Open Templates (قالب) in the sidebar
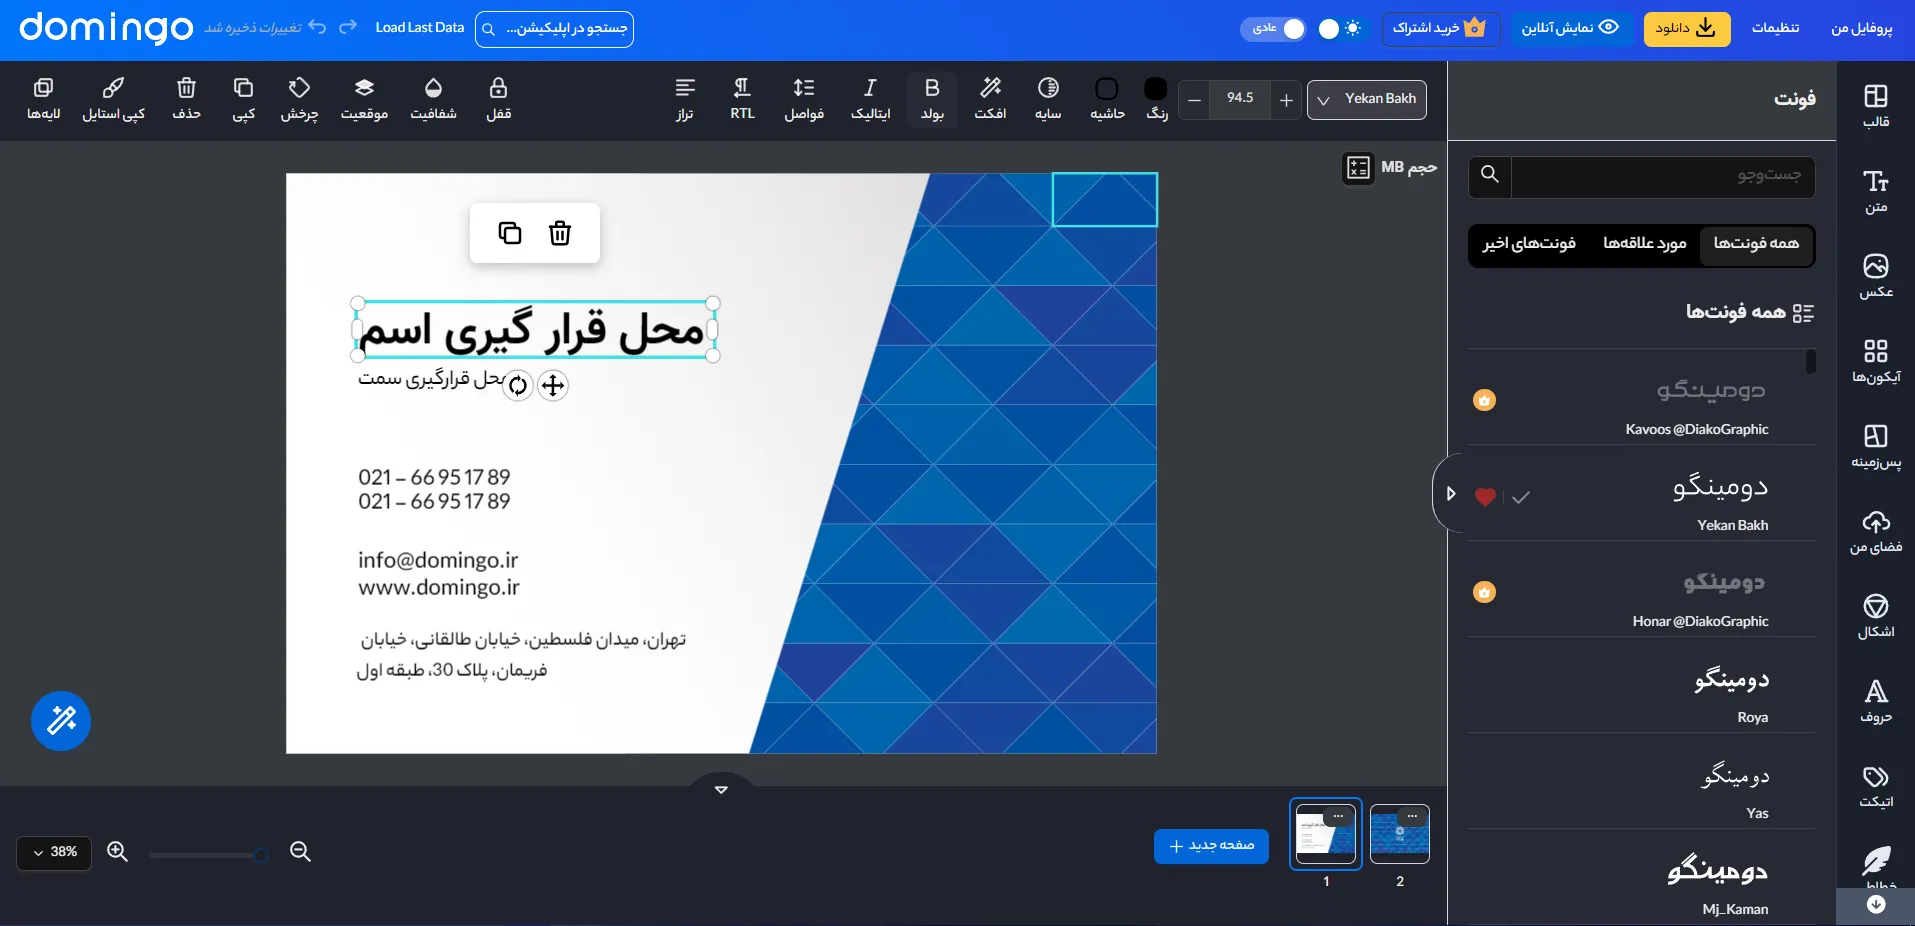 (1876, 105)
